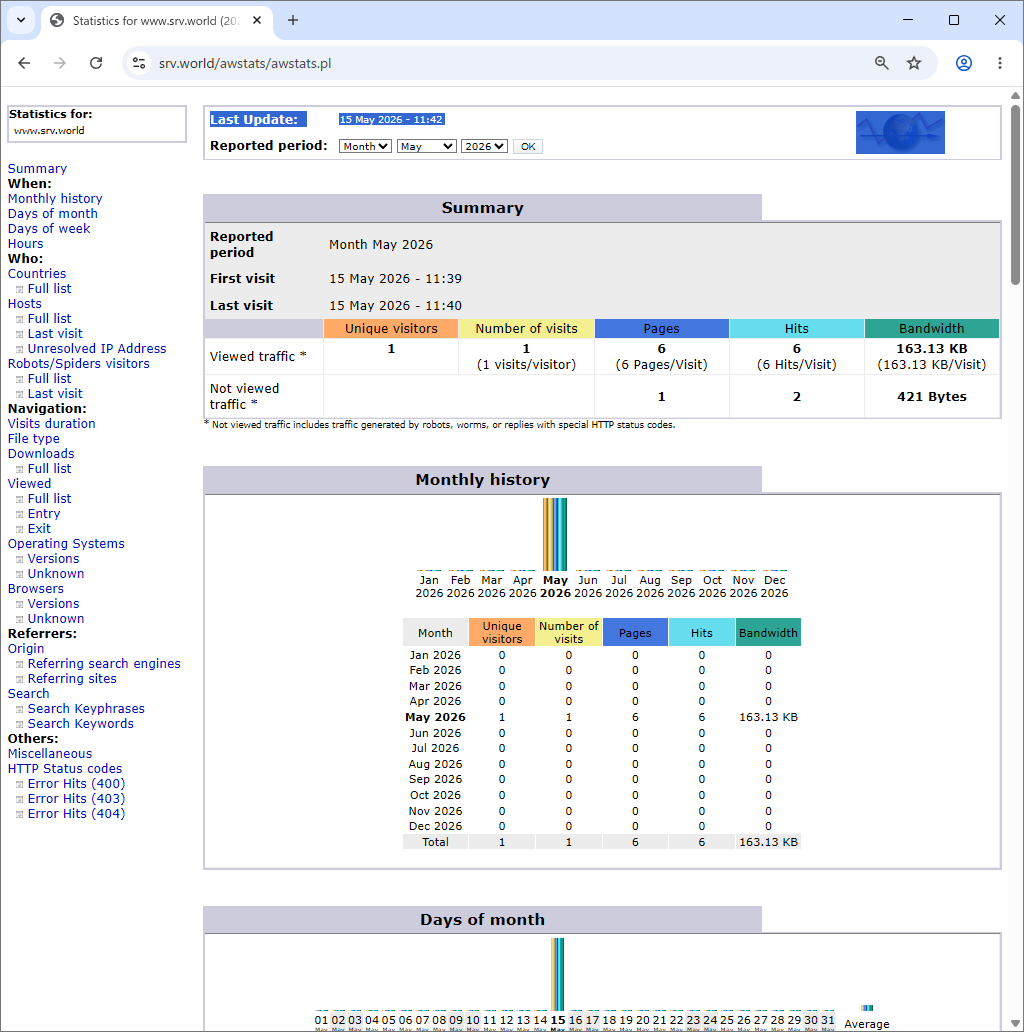Open the Countries link
The height and width of the screenshot is (1032, 1024).
[x=37, y=273]
